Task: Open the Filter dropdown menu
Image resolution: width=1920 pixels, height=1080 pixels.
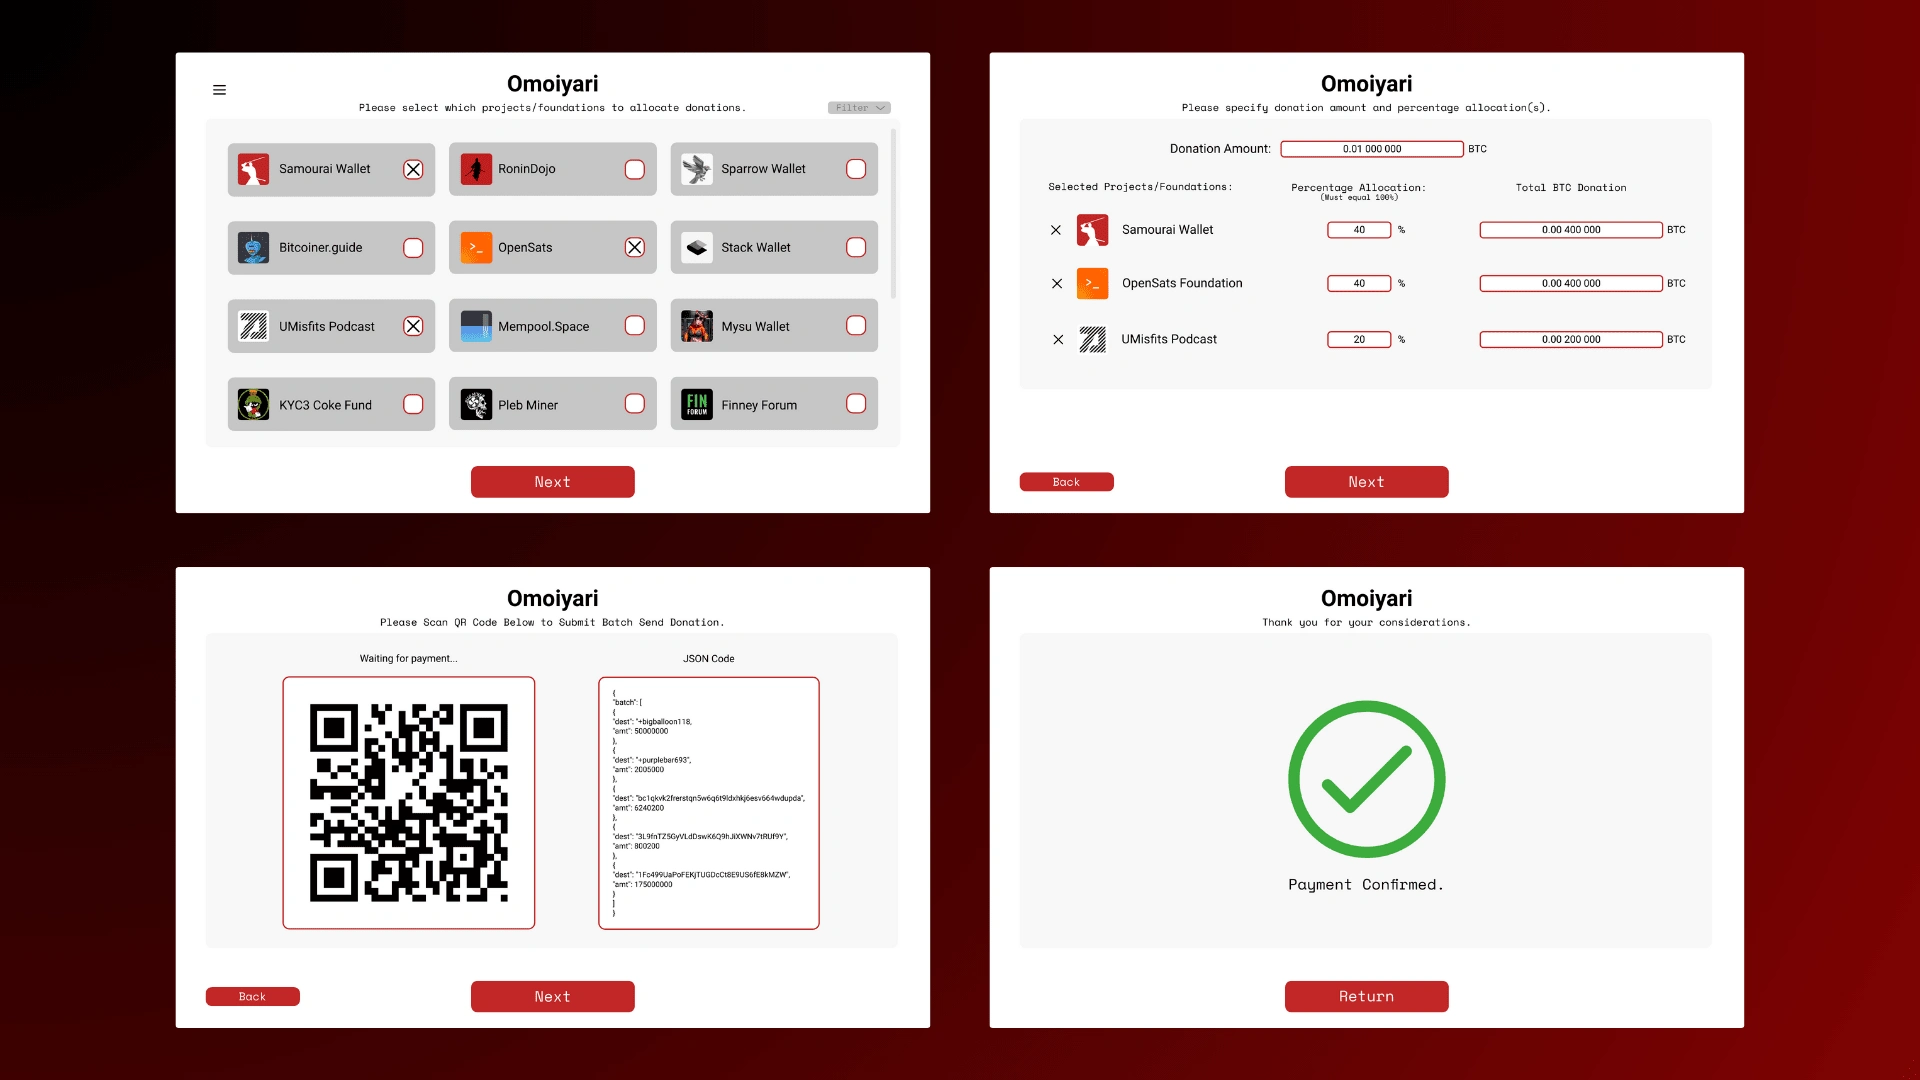Action: (x=858, y=107)
